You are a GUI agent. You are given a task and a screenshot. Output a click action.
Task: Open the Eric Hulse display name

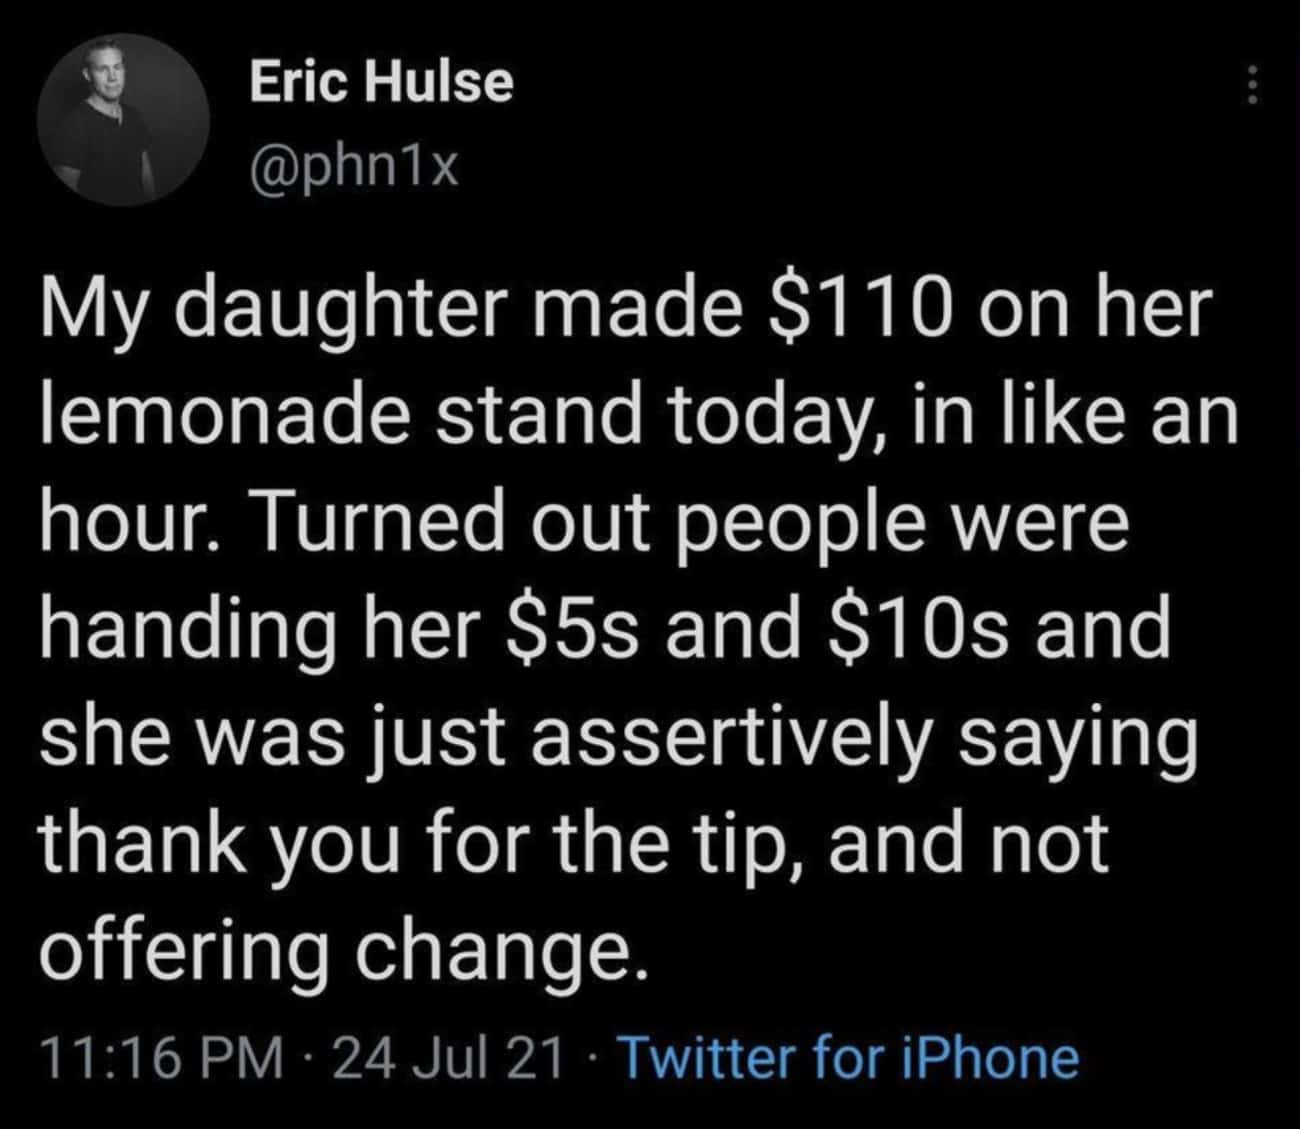pyautogui.click(x=380, y=82)
